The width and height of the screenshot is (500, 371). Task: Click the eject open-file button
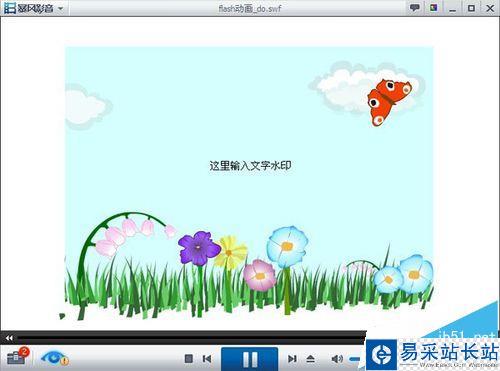click(x=310, y=359)
